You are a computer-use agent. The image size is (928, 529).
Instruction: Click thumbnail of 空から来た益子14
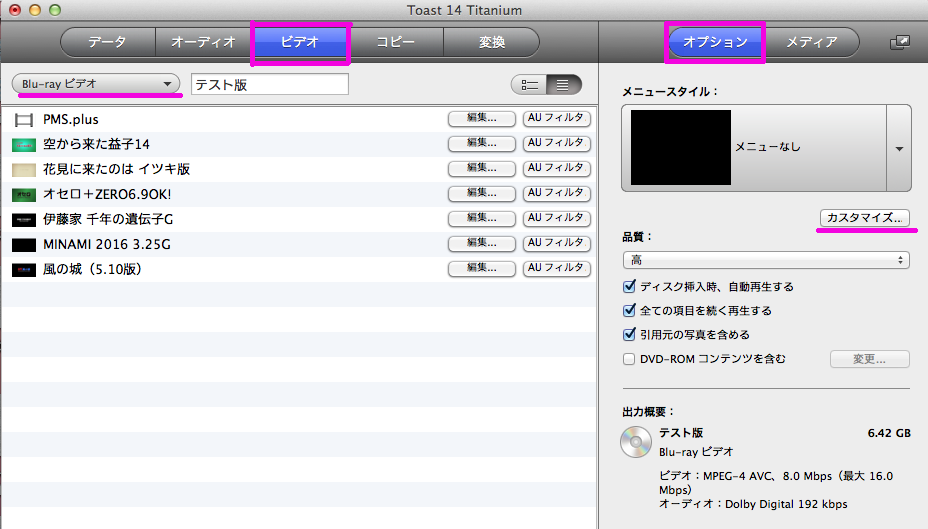(24, 145)
